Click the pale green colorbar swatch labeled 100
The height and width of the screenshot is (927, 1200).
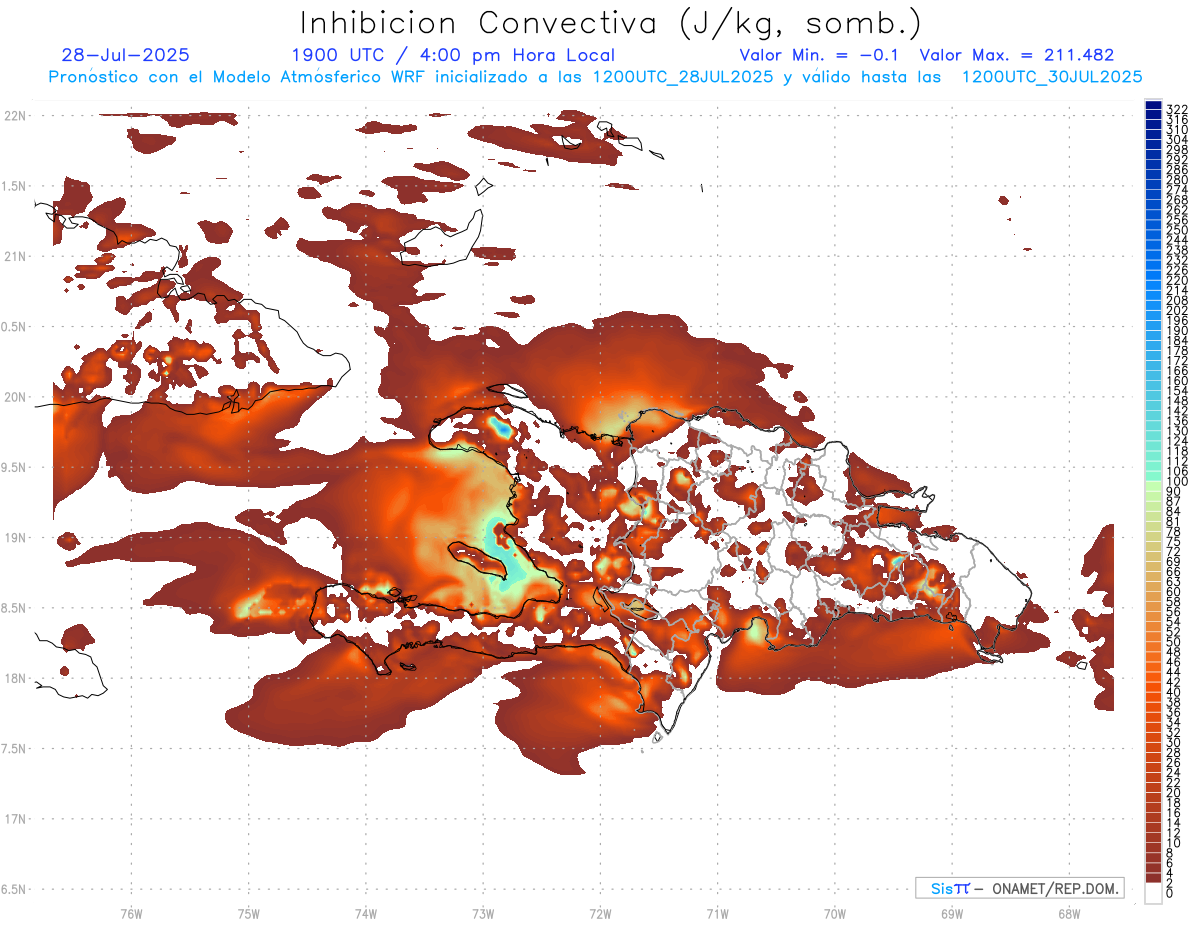tap(1153, 485)
